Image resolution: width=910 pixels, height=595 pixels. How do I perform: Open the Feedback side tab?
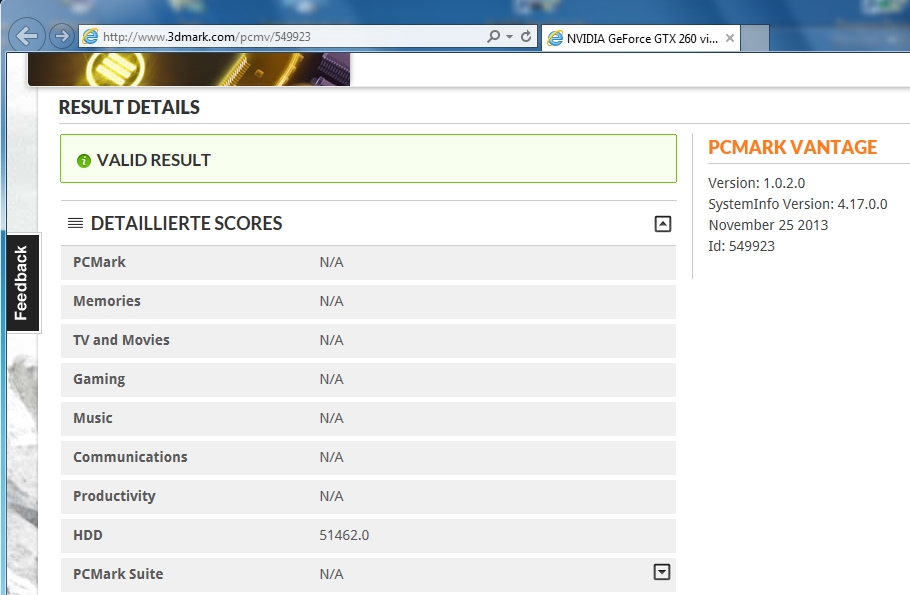pyautogui.click(x=22, y=283)
